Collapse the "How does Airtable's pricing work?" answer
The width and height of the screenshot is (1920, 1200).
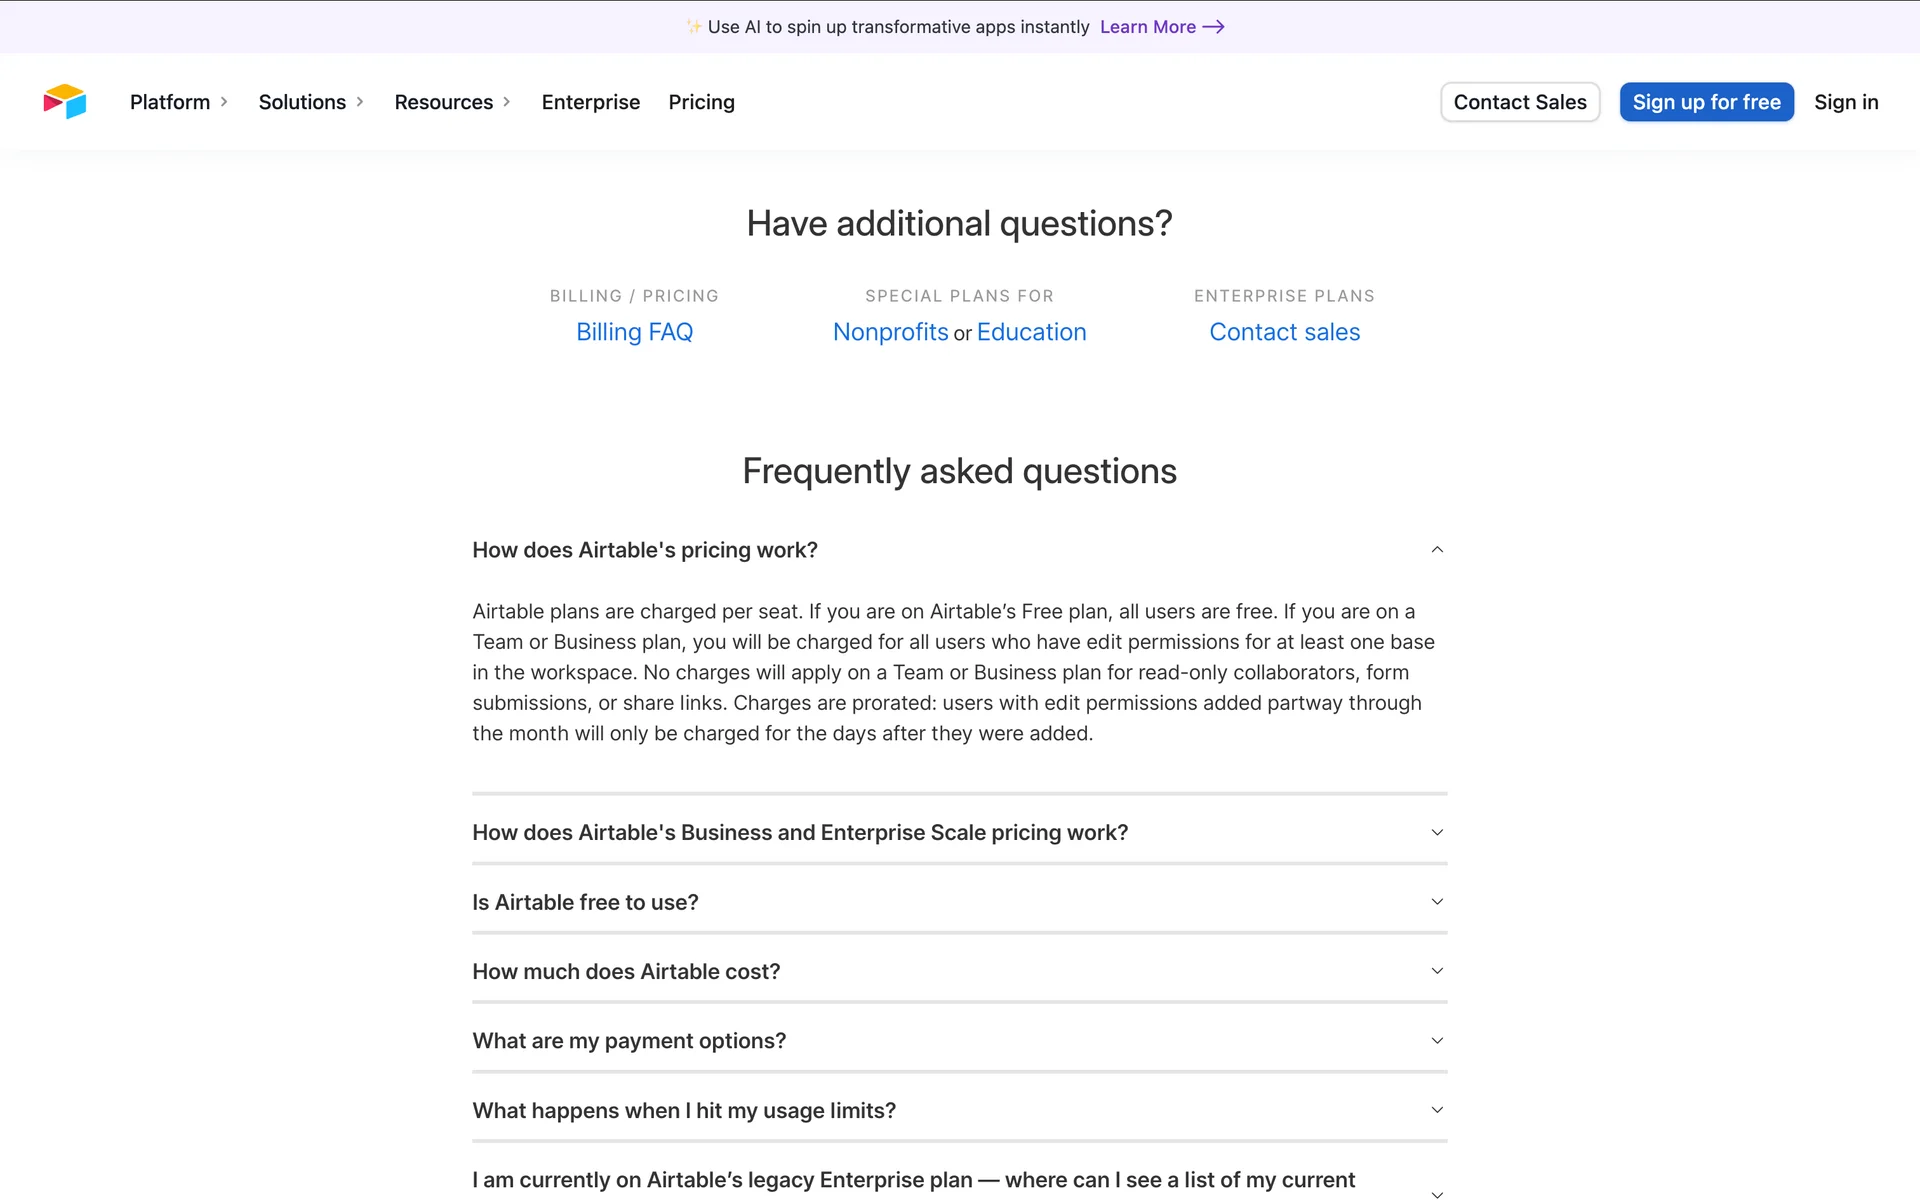click(1436, 550)
